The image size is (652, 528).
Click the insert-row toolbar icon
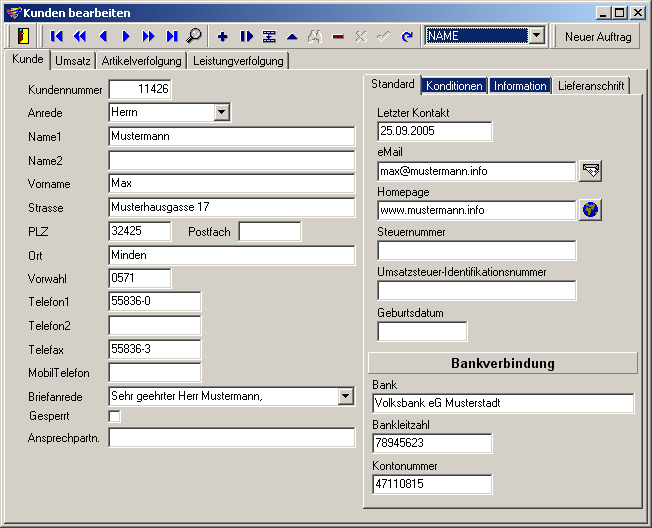coord(269,37)
